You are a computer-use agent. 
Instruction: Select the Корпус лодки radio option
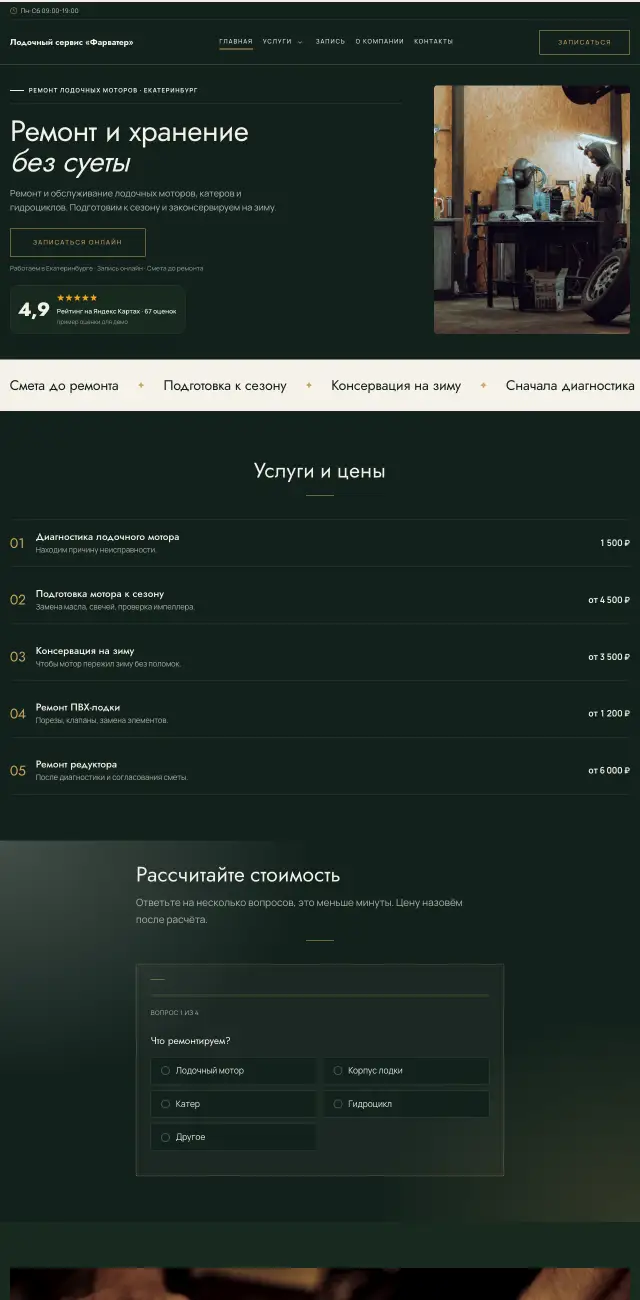click(406, 1070)
